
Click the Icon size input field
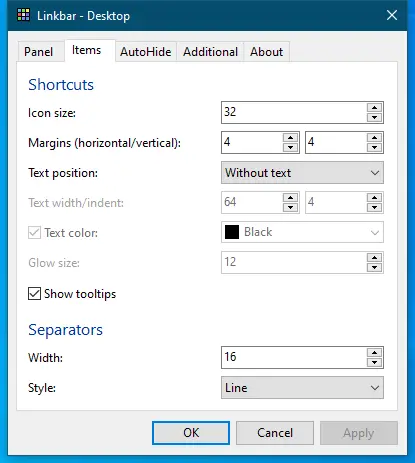(294, 112)
